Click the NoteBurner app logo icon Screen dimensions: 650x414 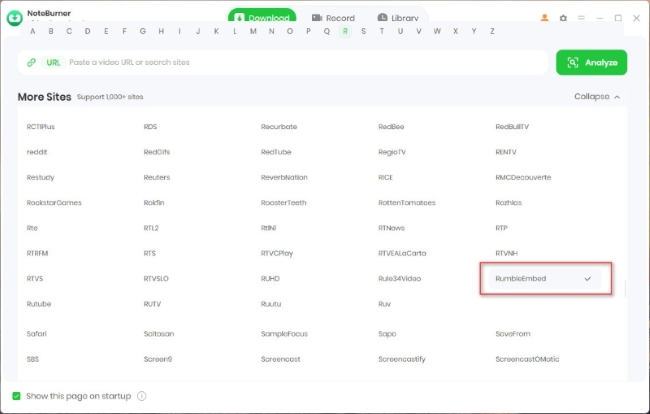click(15, 18)
